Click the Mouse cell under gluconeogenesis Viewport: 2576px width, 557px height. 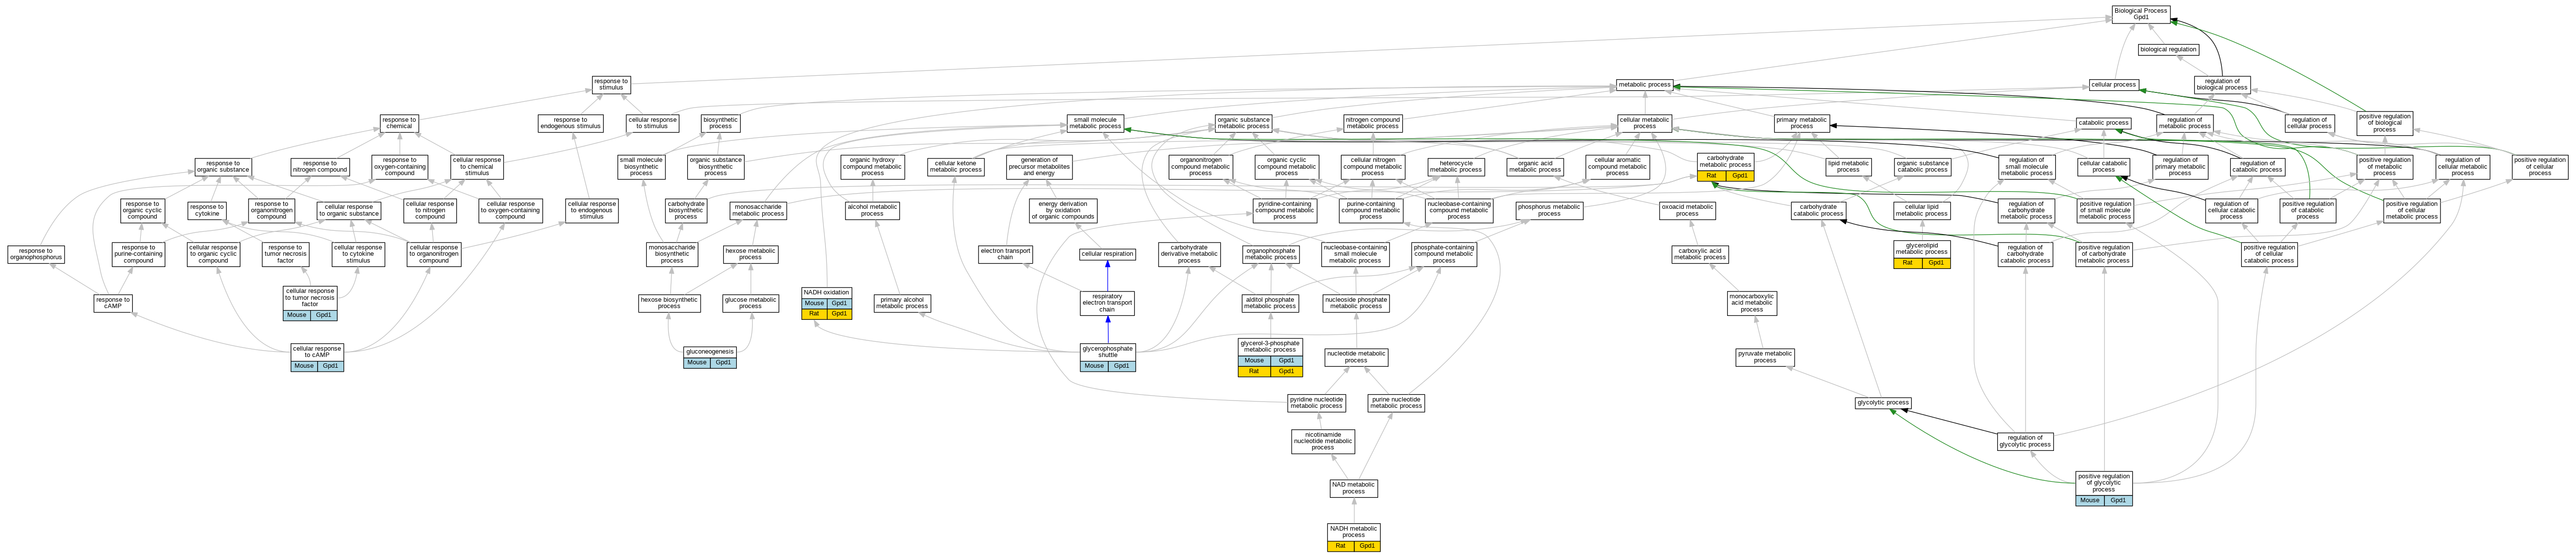697,363
